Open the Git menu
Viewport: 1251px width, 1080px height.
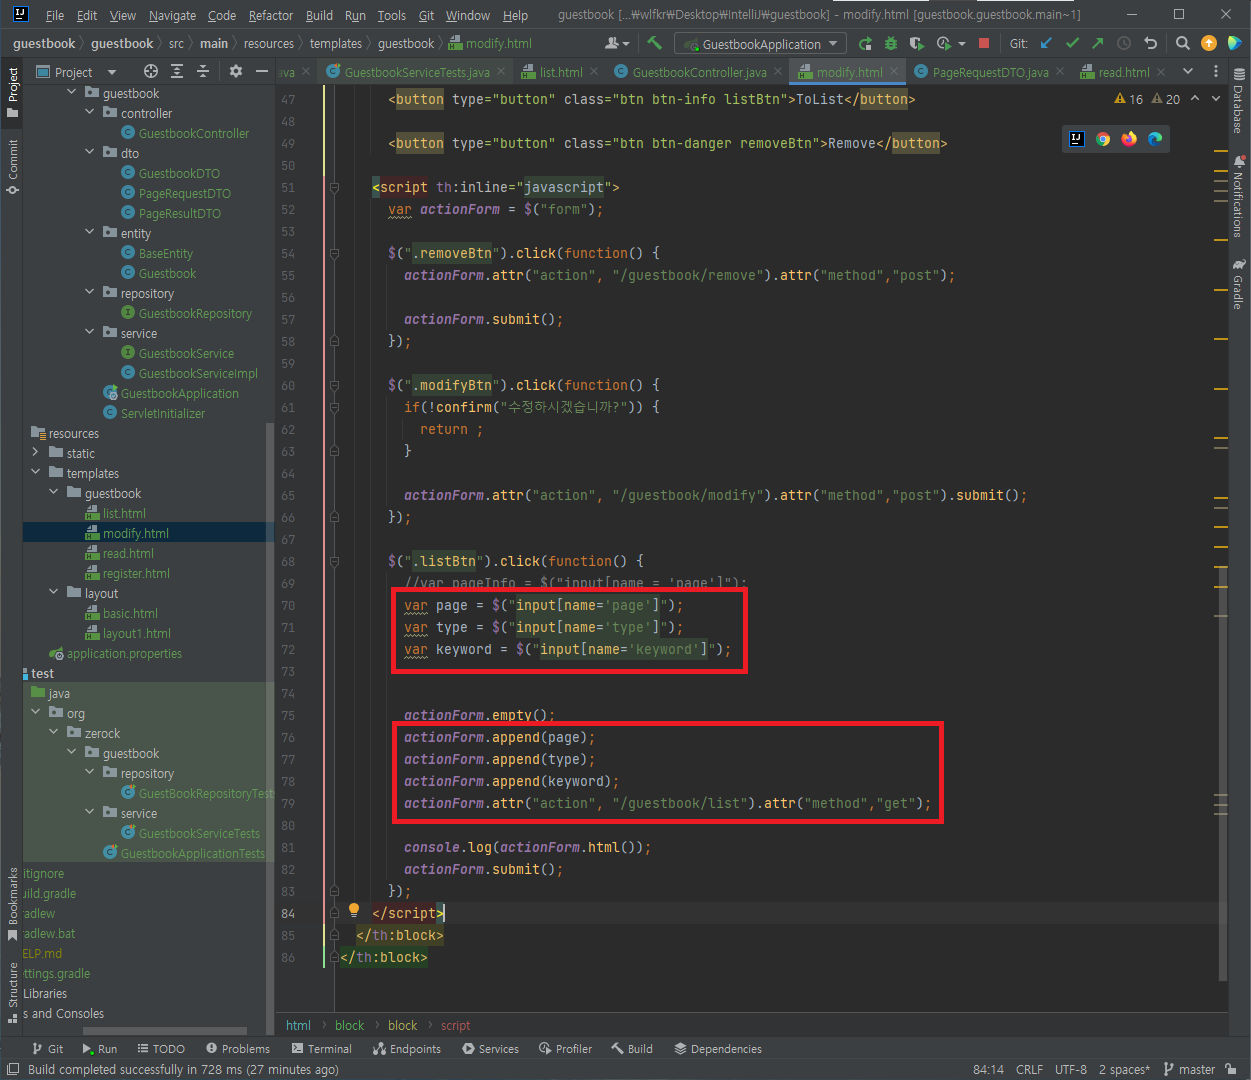click(427, 15)
